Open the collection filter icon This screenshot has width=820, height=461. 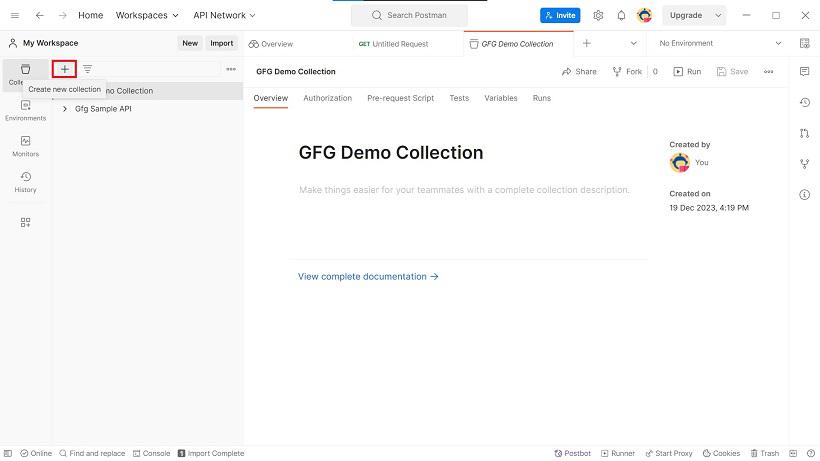pyautogui.click(x=87, y=69)
